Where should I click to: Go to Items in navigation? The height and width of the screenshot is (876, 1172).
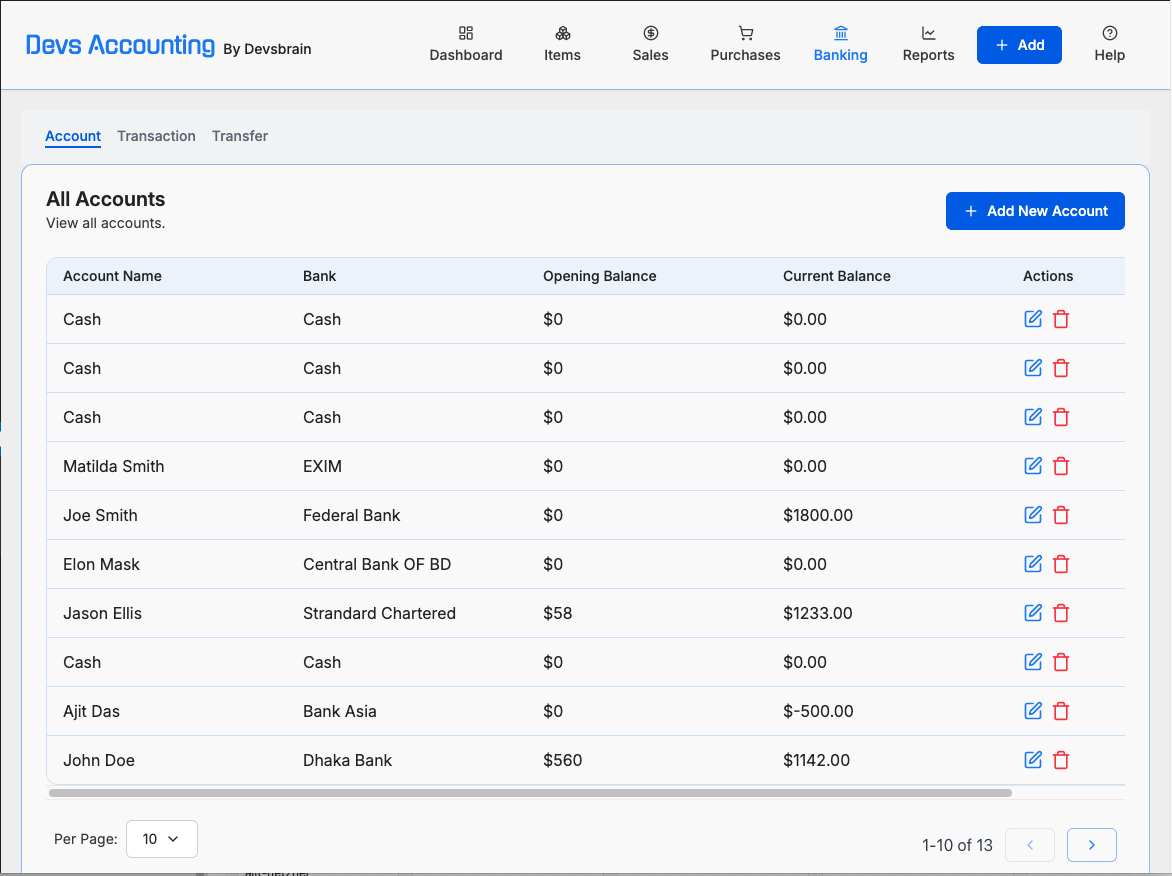[x=562, y=44]
